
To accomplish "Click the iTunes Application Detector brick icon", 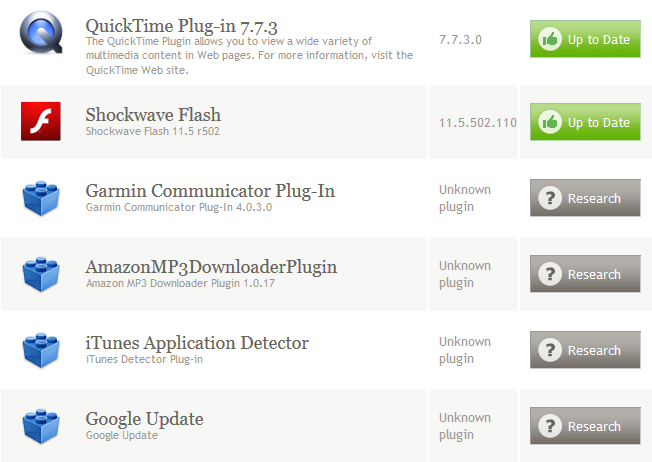I will tap(40, 350).
